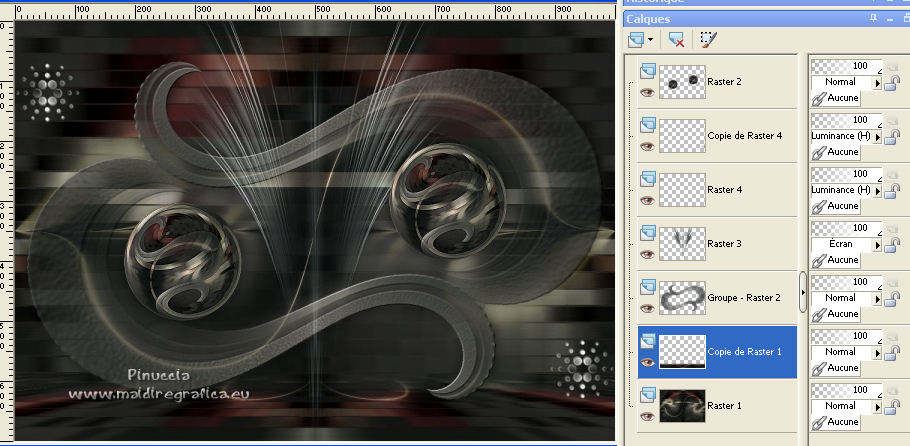Select layer name 'Copie de Raster 4'
The width and height of the screenshot is (910, 446).
tap(745, 136)
